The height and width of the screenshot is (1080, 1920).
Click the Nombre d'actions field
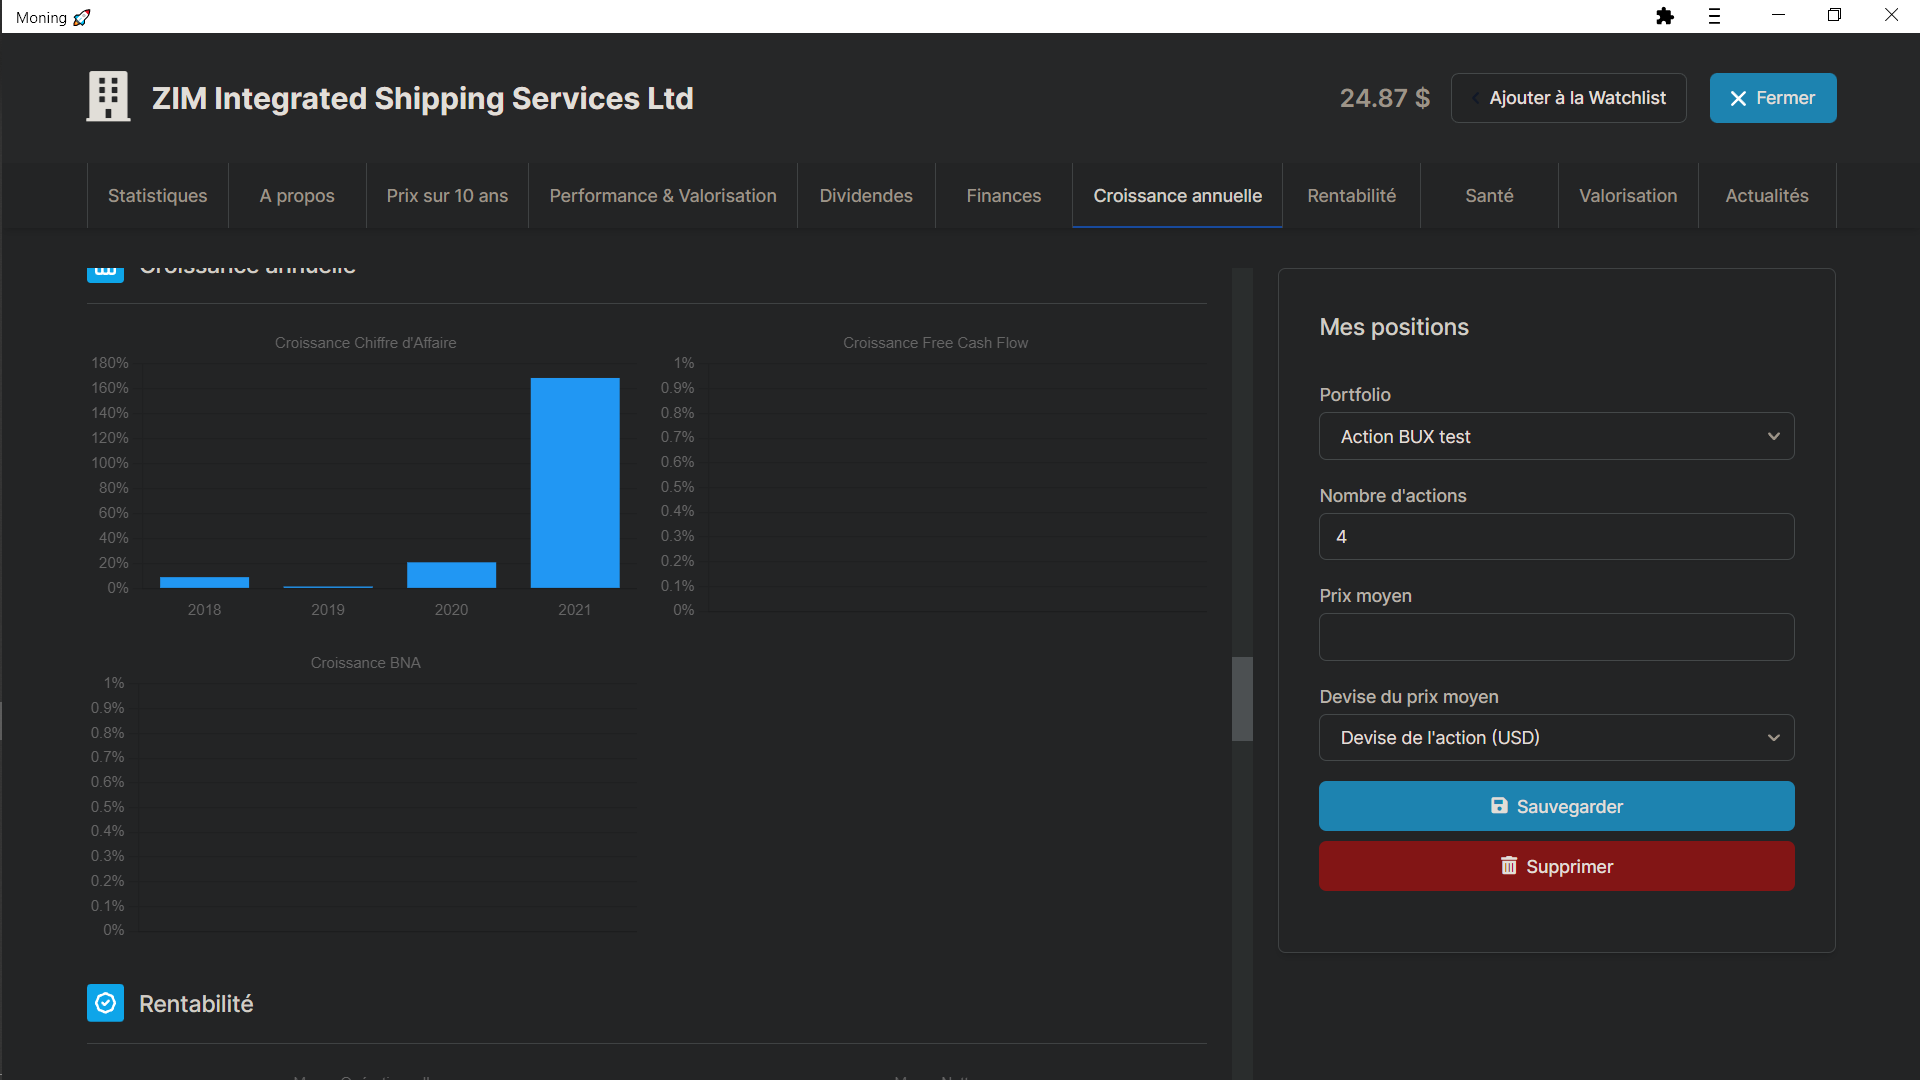(x=1556, y=537)
